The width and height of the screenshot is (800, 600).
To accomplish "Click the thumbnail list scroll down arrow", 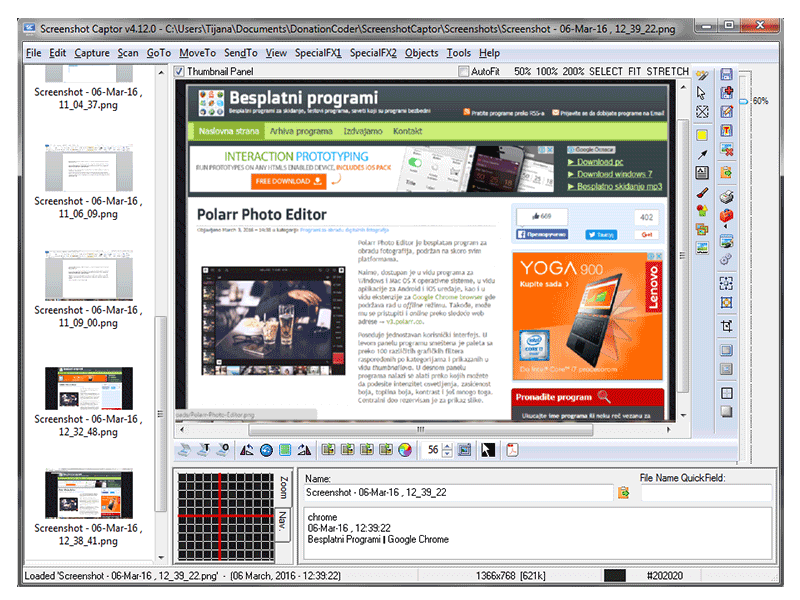I will click(161, 557).
